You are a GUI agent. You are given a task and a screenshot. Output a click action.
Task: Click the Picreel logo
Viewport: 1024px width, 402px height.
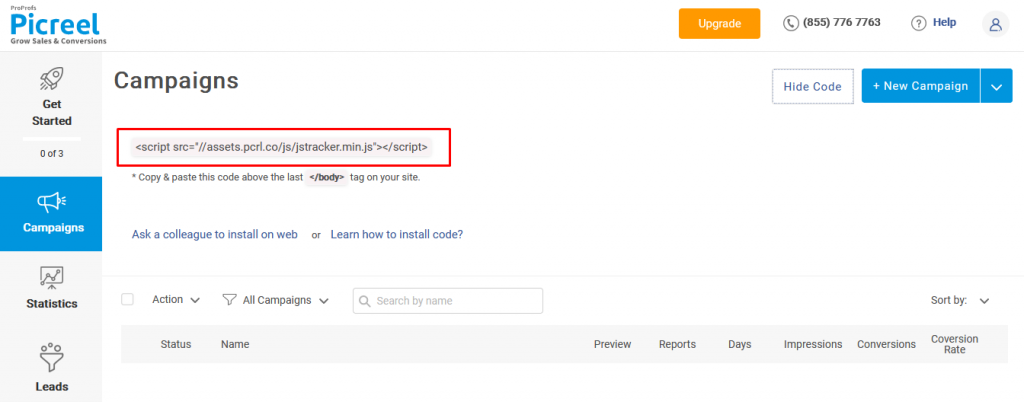coord(53,24)
